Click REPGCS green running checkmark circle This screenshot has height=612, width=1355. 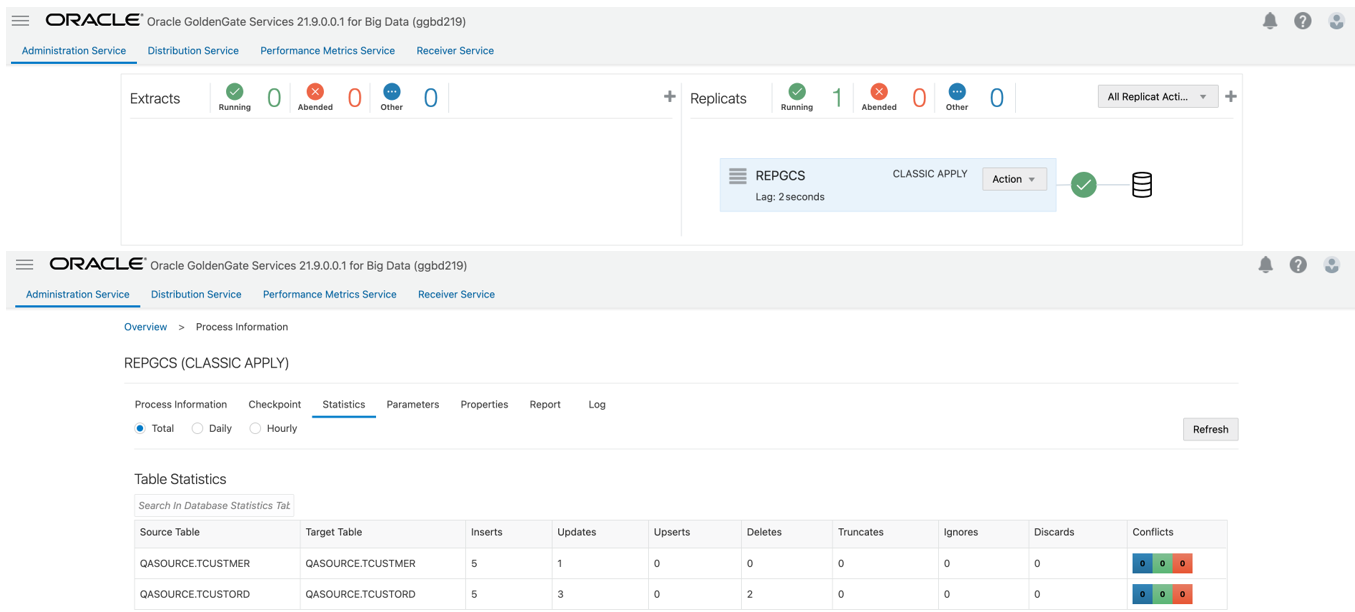pyautogui.click(x=1083, y=184)
